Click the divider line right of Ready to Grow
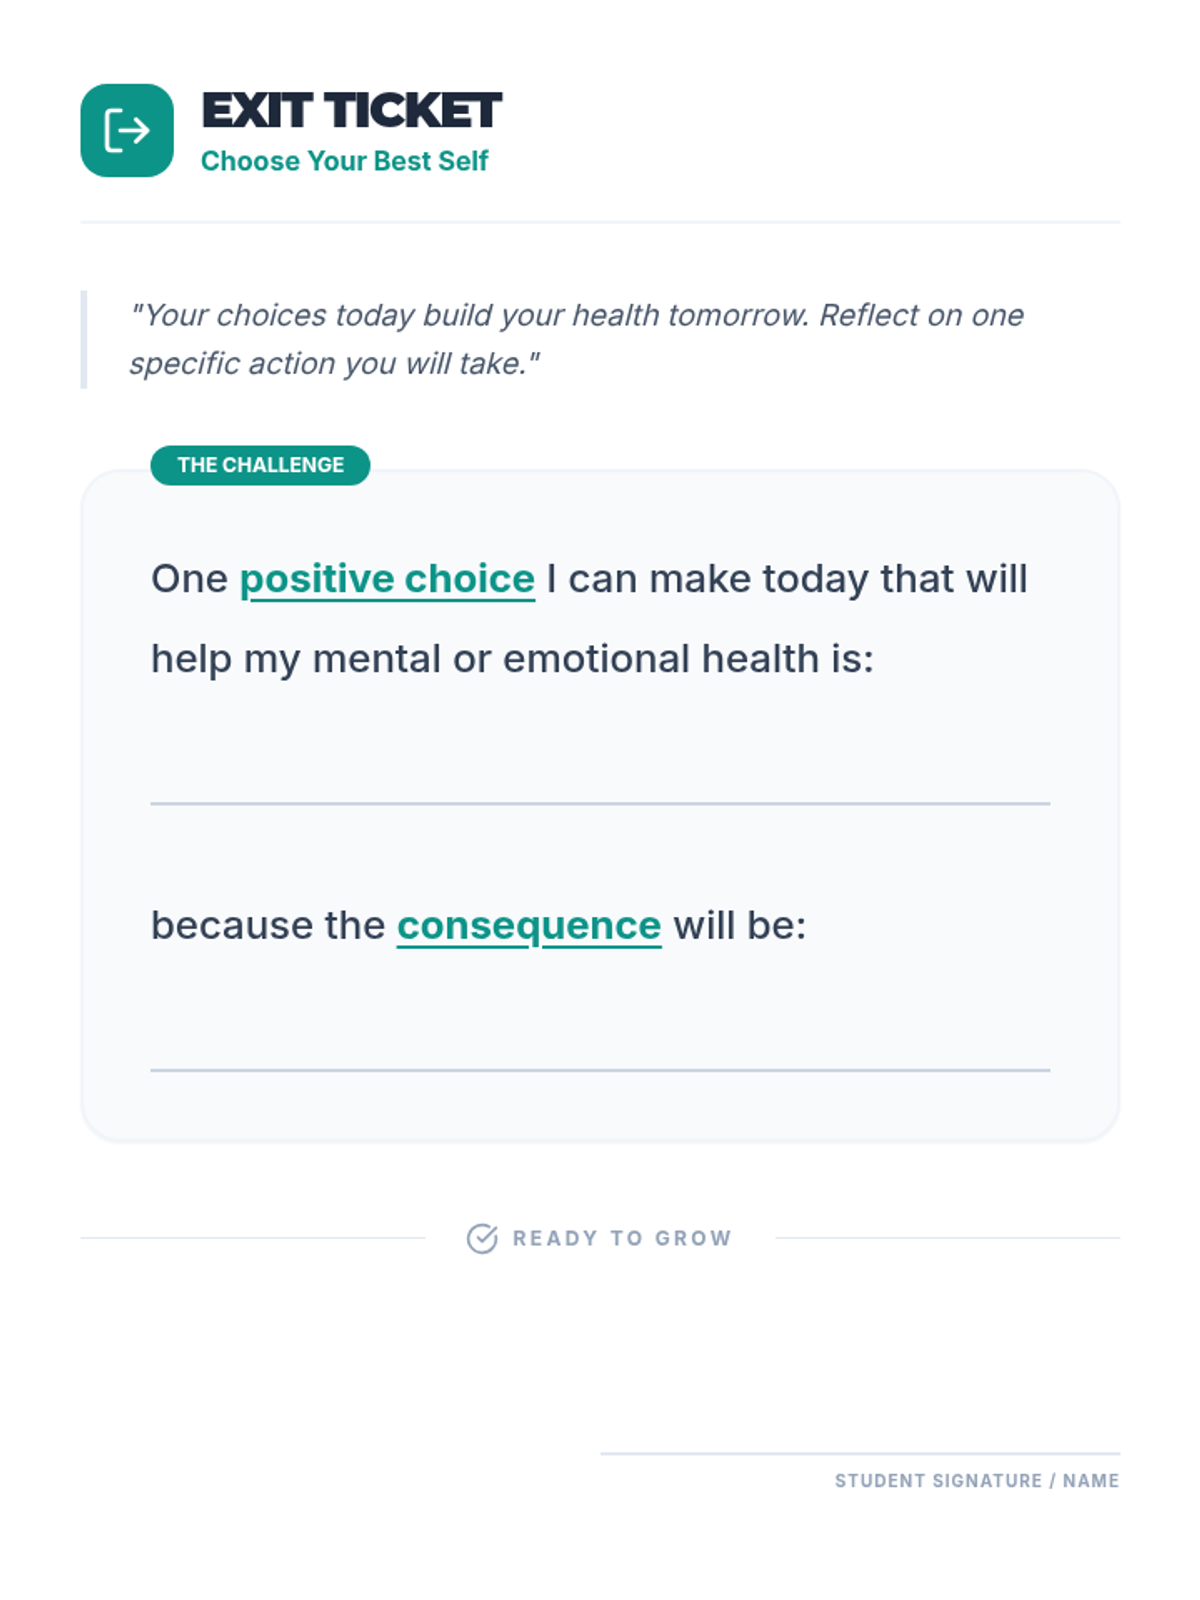This screenshot has height=1600, width=1200. point(947,1238)
